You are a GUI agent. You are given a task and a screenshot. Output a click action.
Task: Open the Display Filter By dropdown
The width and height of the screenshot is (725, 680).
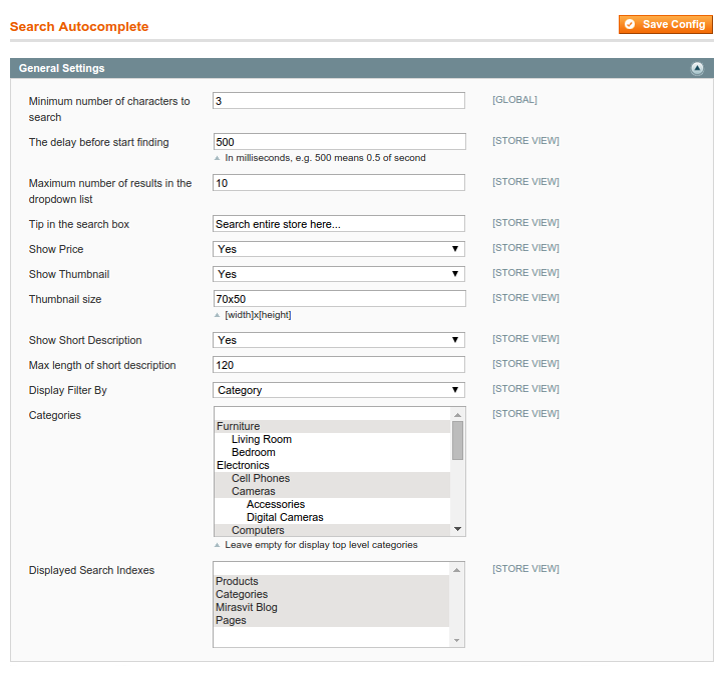(338, 390)
